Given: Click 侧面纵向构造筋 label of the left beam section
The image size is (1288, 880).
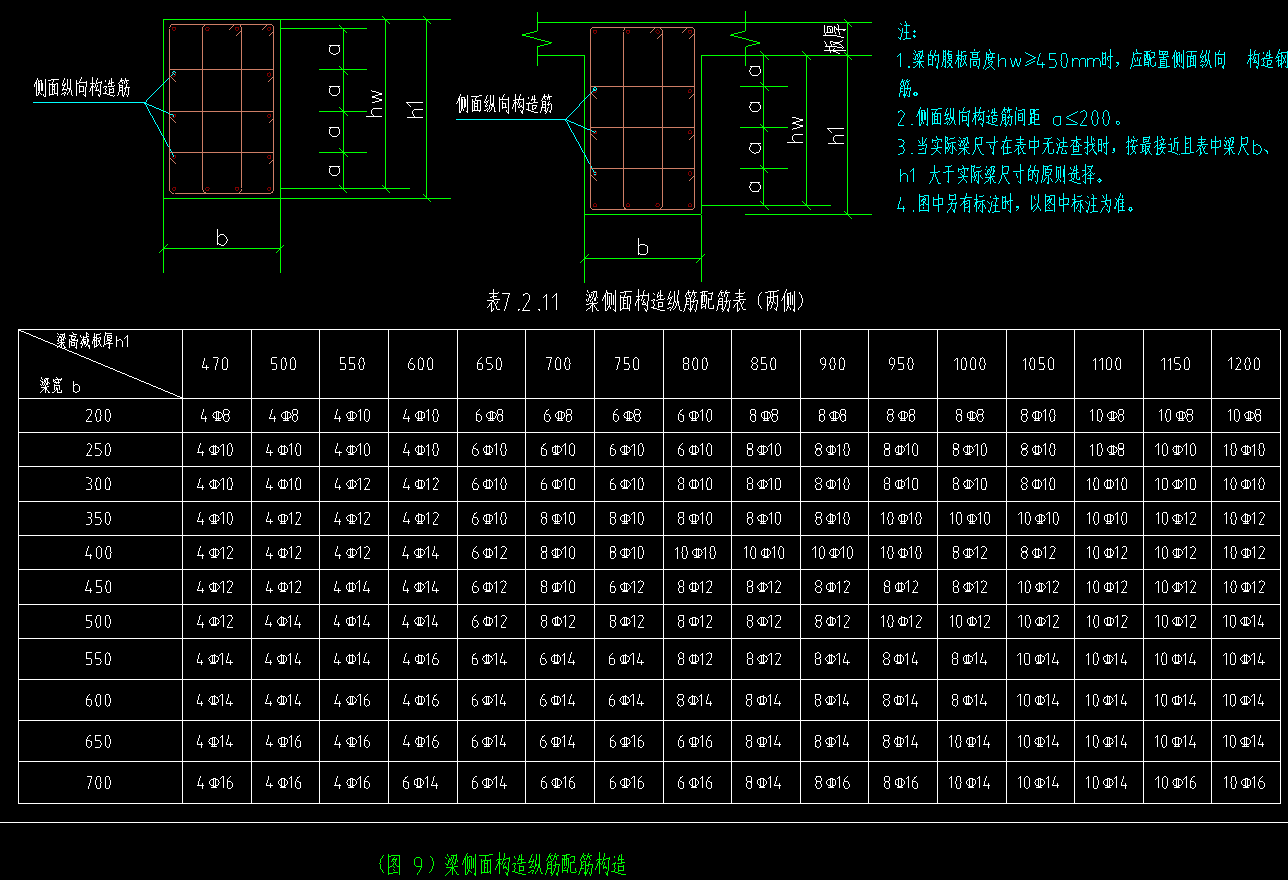Looking at the screenshot, I should pyautogui.click(x=82, y=88).
